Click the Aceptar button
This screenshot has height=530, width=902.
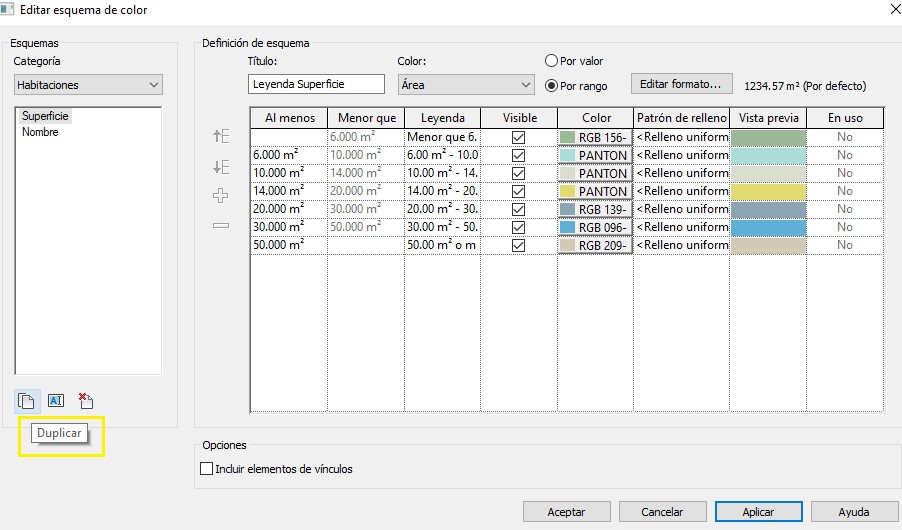tap(566, 511)
